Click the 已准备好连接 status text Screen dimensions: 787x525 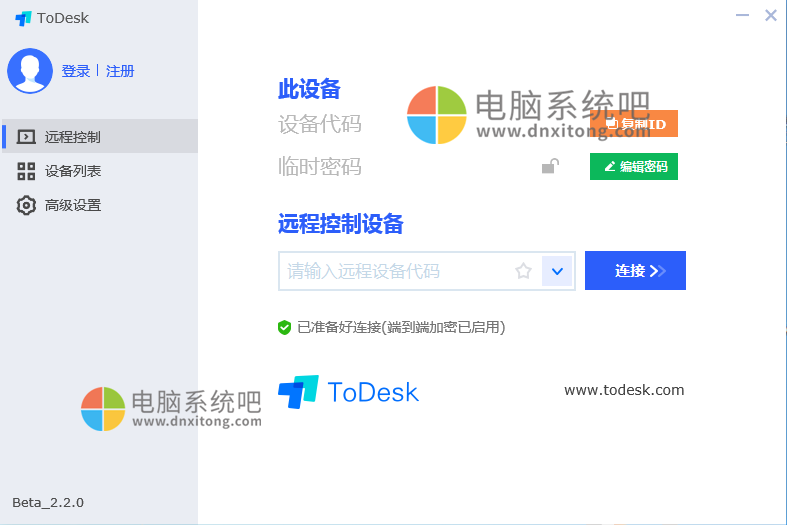tap(401, 327)
